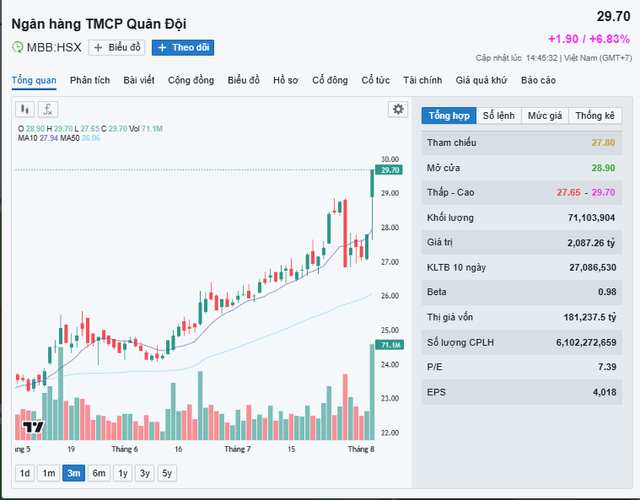Click the Tham chiếu value 27.80

point(603,143)
